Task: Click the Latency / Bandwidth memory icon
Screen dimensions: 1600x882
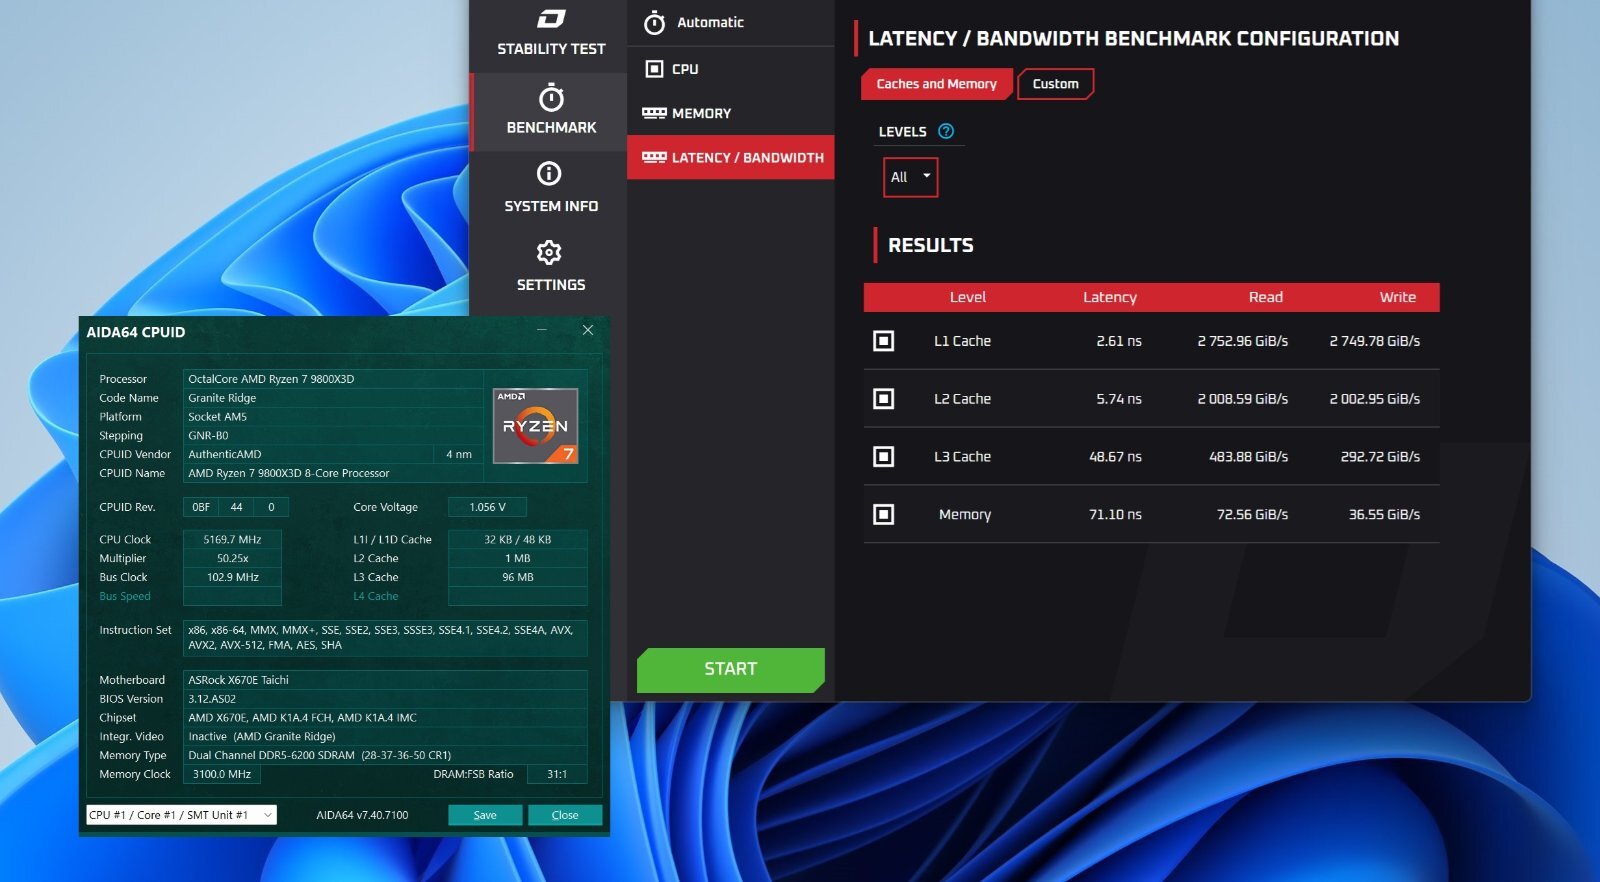Action: tap(654, 157)
